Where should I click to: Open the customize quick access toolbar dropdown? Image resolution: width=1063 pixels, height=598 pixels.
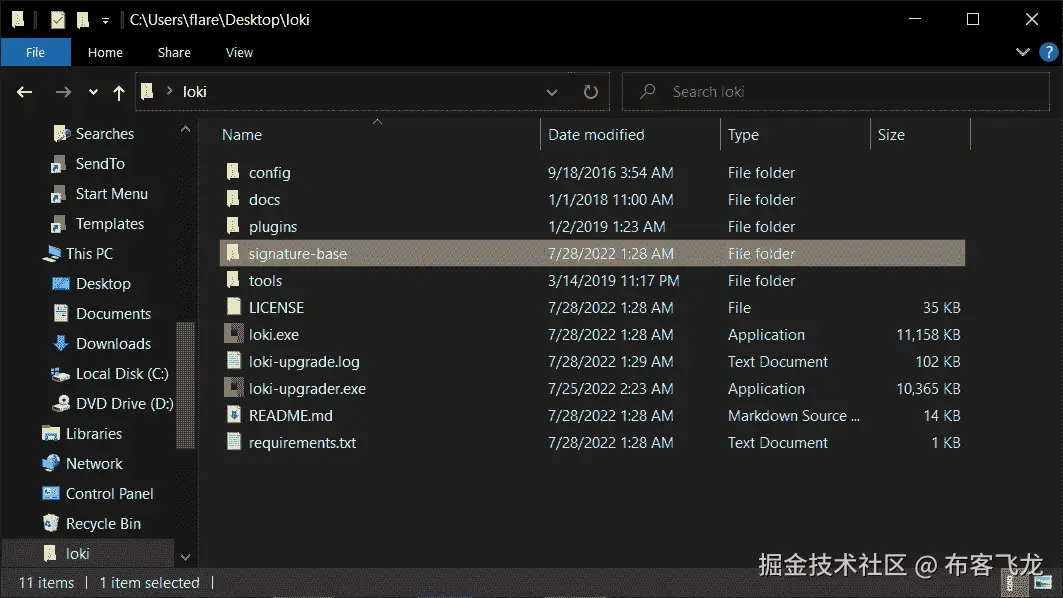(x=106, y=19)
